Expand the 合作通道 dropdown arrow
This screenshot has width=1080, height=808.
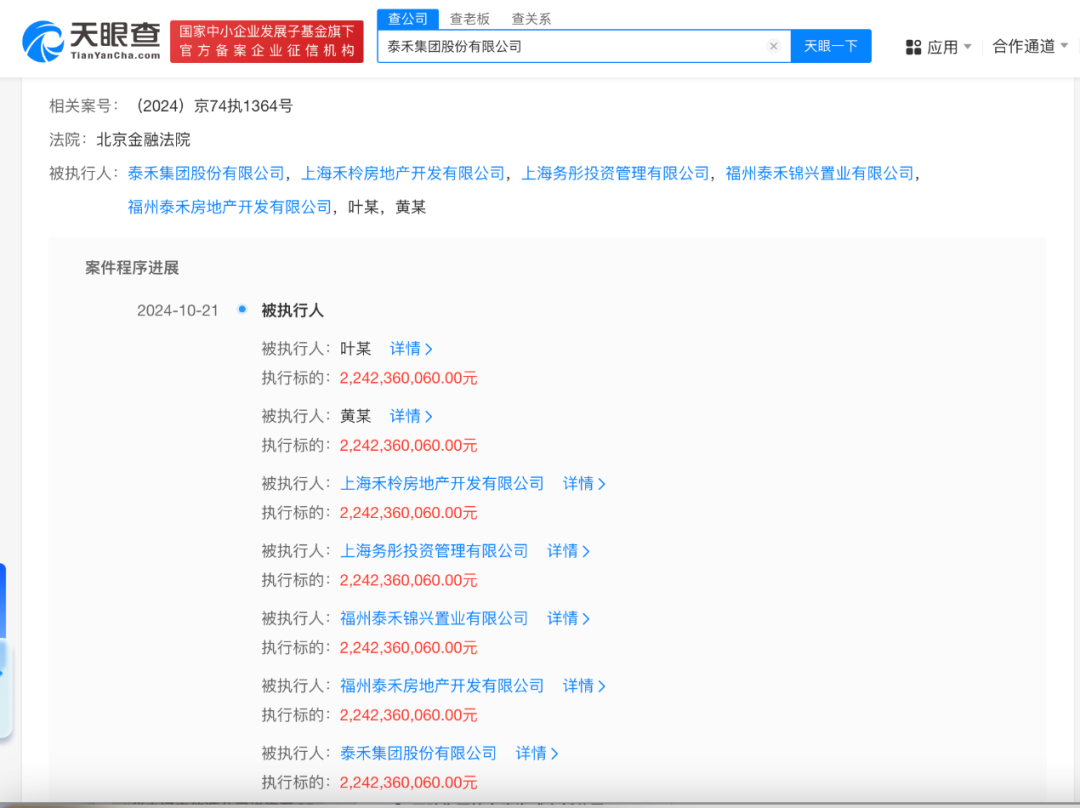point(1064,46)
